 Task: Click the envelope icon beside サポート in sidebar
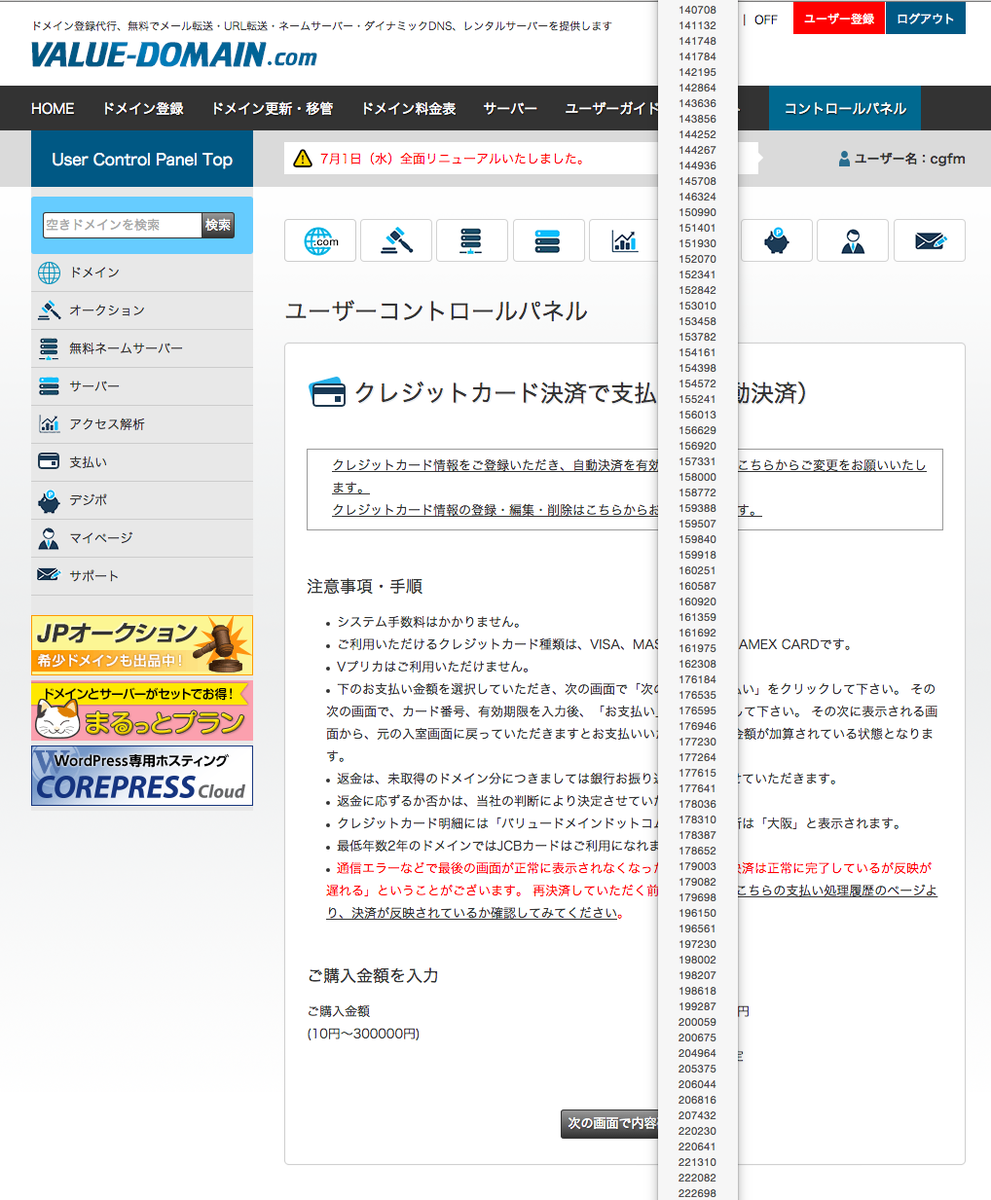tap(48, 575)
